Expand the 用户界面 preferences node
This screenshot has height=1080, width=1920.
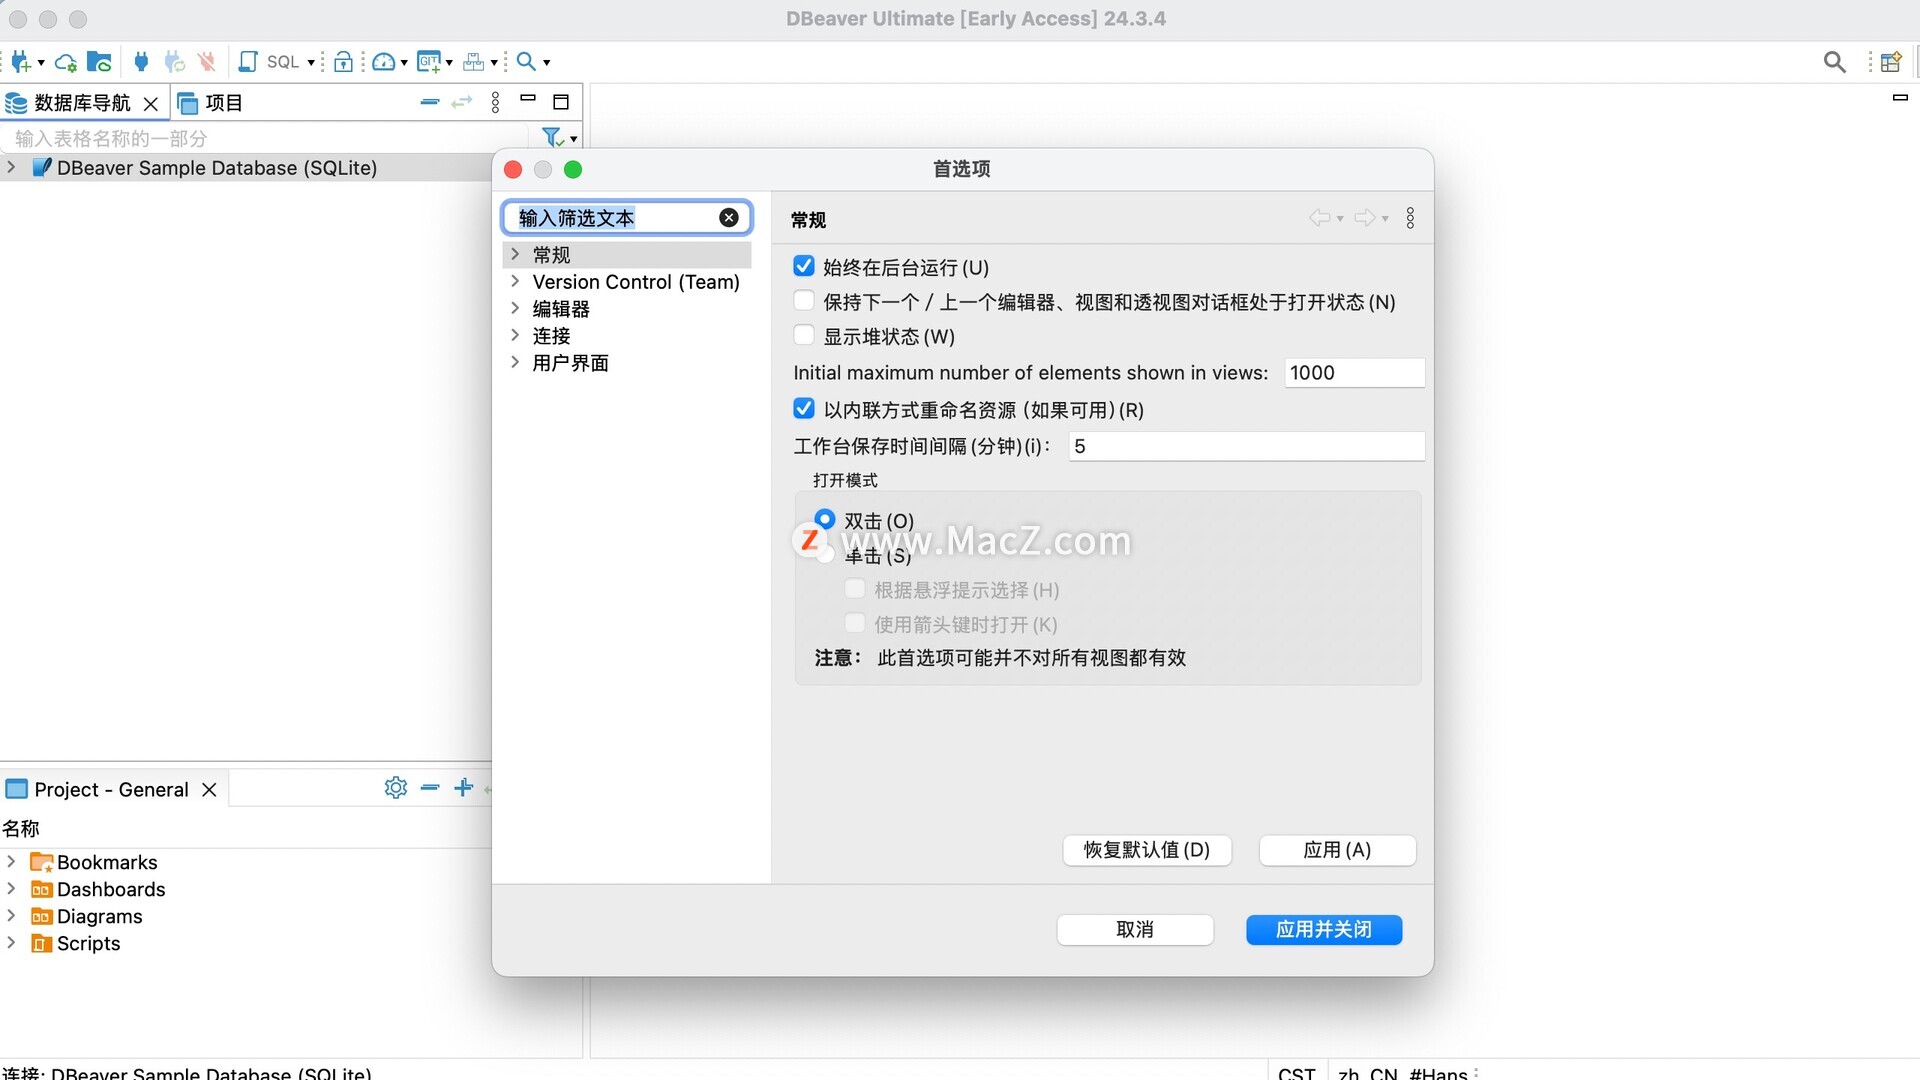515,362
